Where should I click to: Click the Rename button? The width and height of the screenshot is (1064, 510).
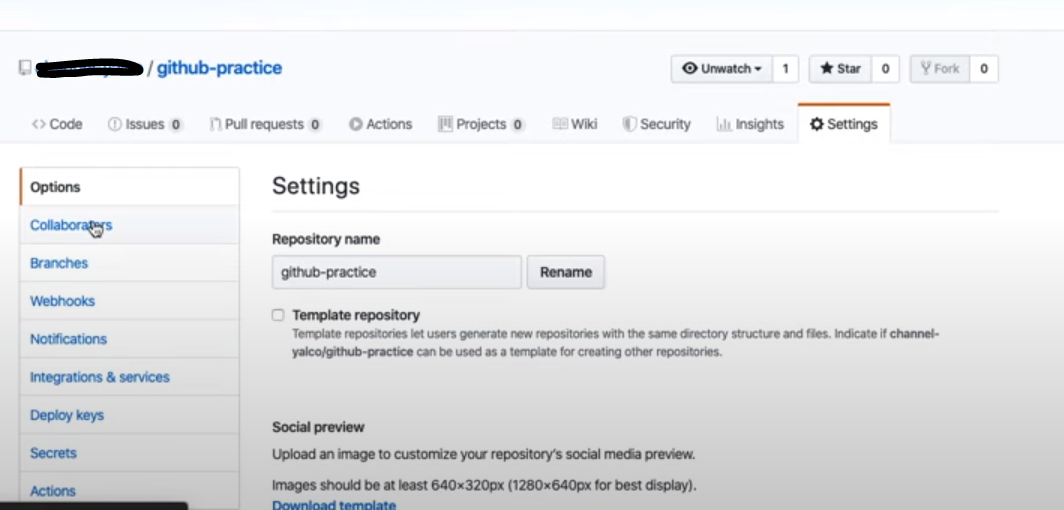566,272
